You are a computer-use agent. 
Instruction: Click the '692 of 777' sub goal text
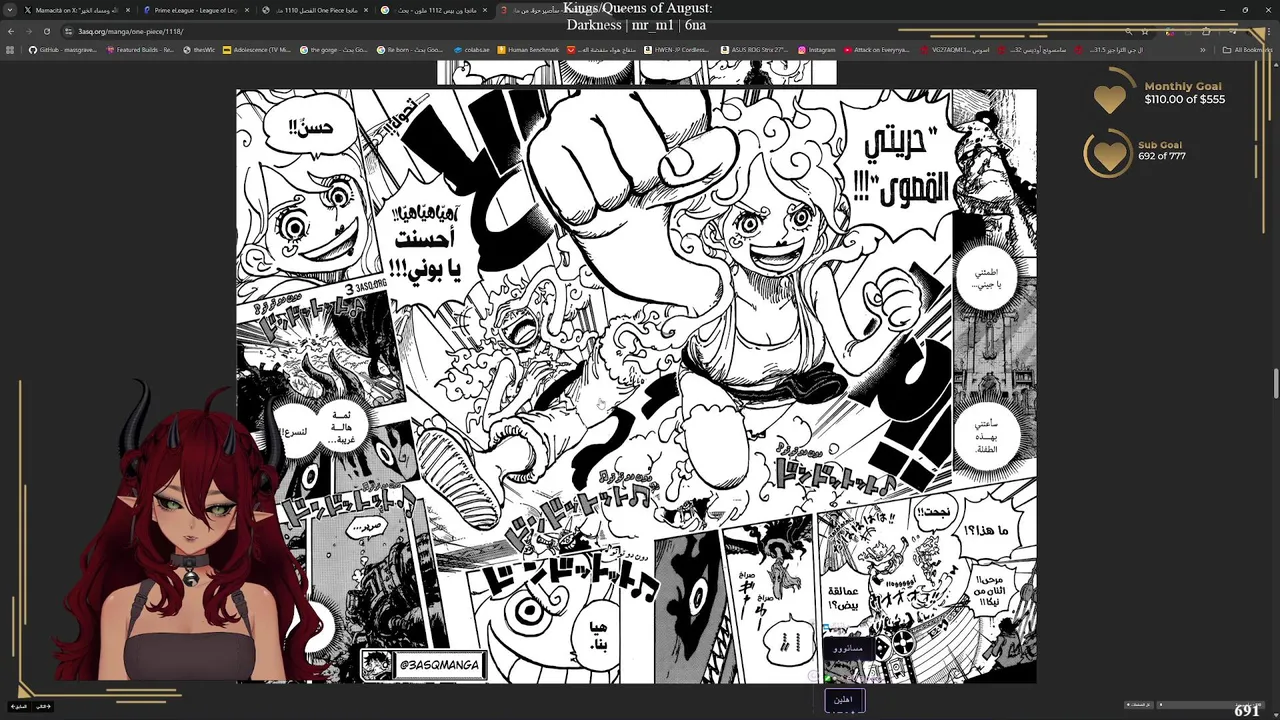pos(1161,156)
